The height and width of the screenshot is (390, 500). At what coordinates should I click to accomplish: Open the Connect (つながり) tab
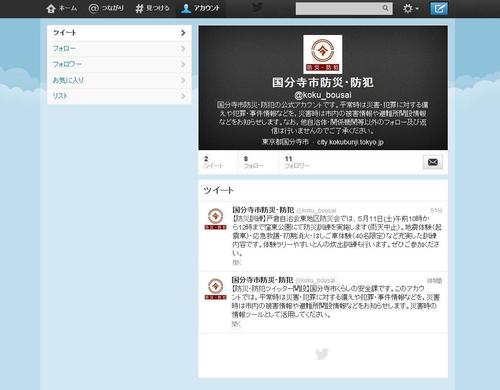point(106,8)
